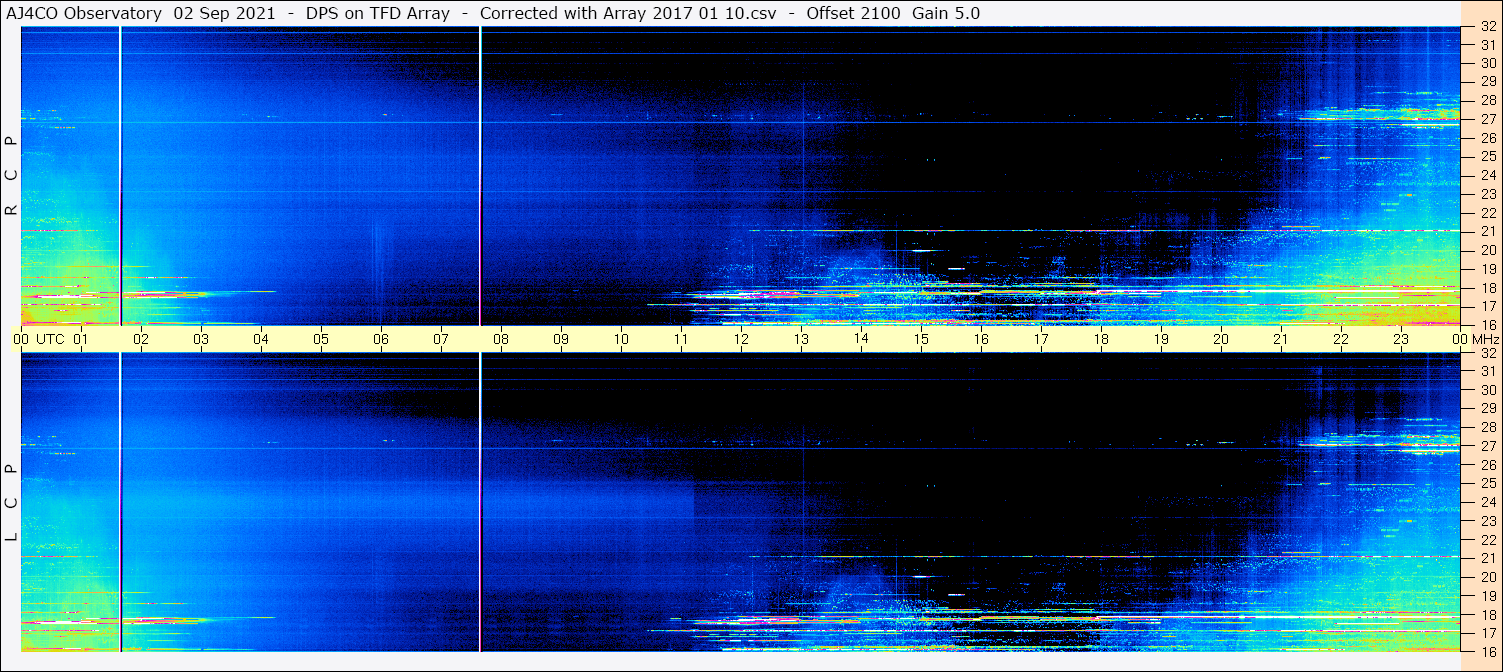Viewport: 1503px width, 672px height.
Task: Pick the 23 hour label on the time axis
Action: (1401, 339)
